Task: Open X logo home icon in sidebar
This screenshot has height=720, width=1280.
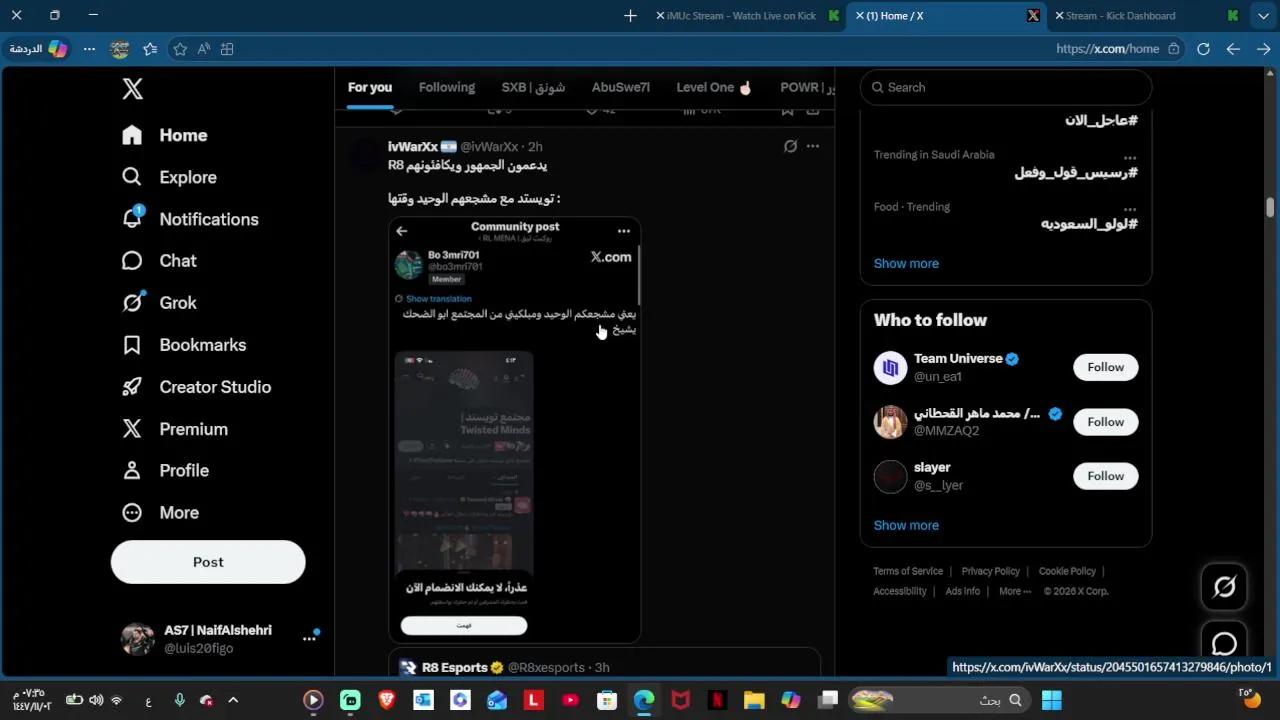Action: 132,89
